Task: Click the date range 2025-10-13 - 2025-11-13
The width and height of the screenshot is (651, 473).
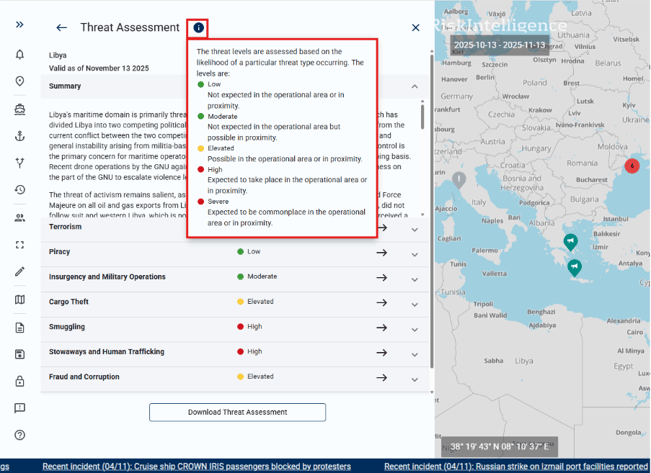Action: click(498, 45)
